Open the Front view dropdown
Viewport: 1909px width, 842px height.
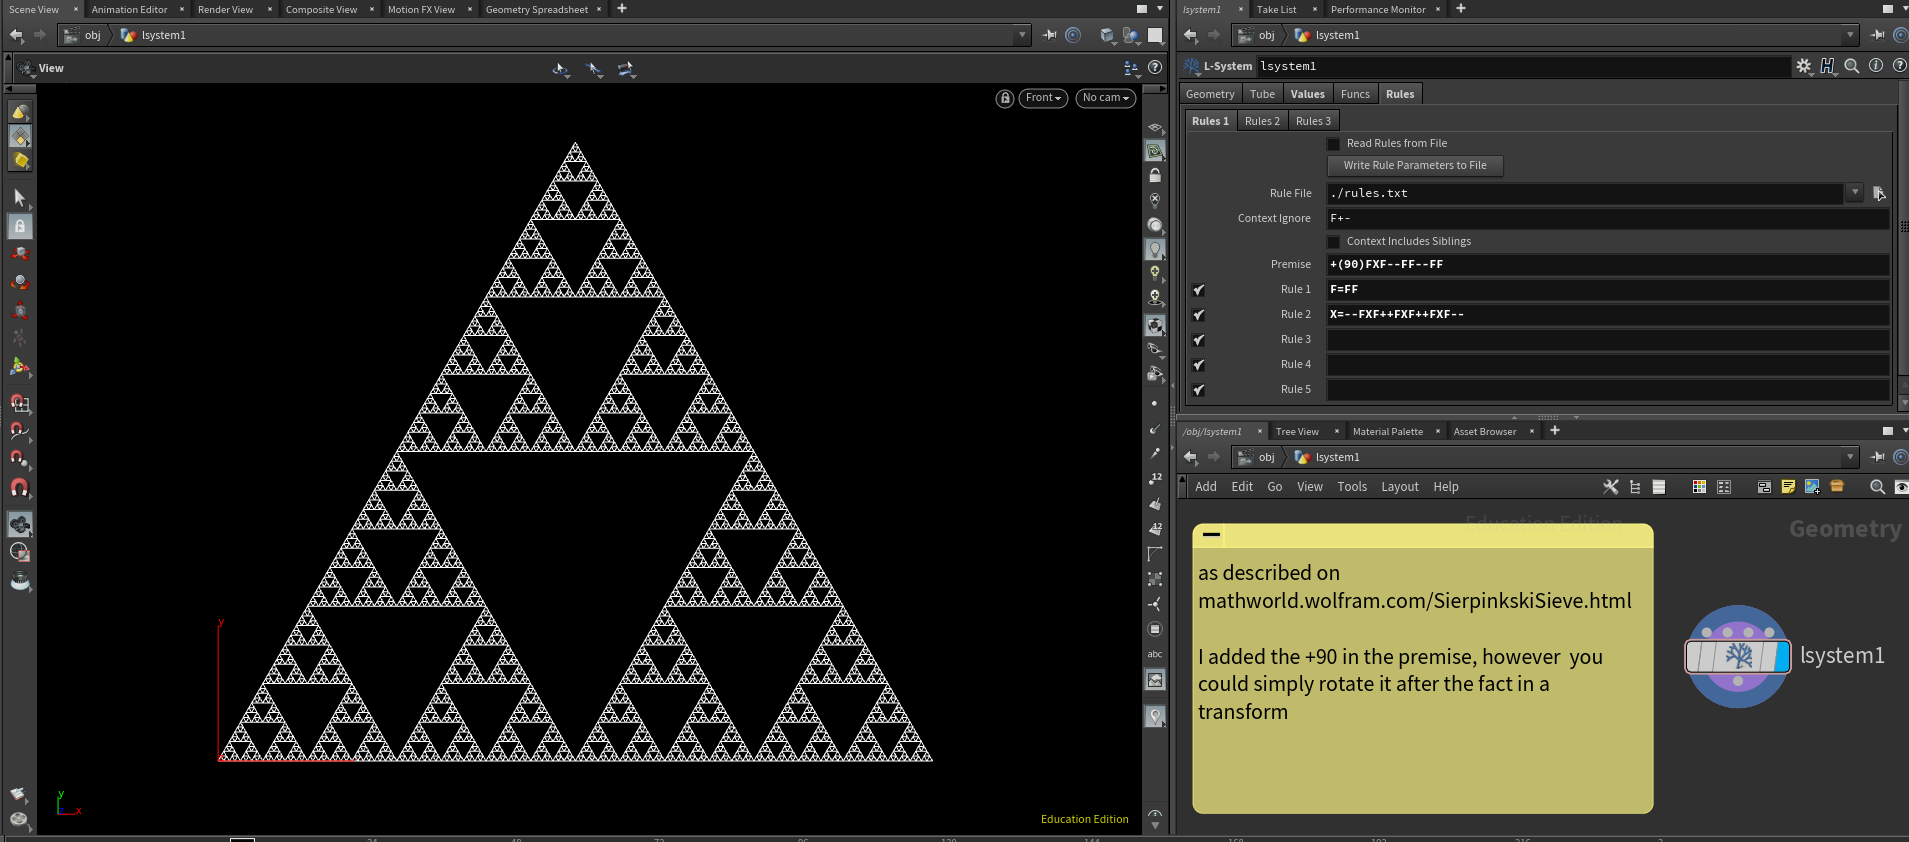coord(1042,98)
